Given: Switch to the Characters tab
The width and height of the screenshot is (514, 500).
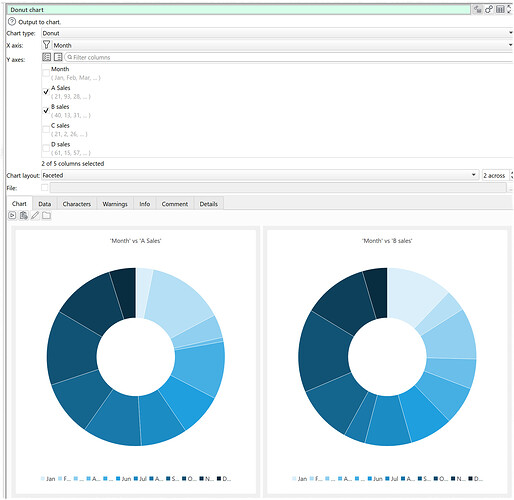Looking at the screenshot, I should tap(77, 204).
